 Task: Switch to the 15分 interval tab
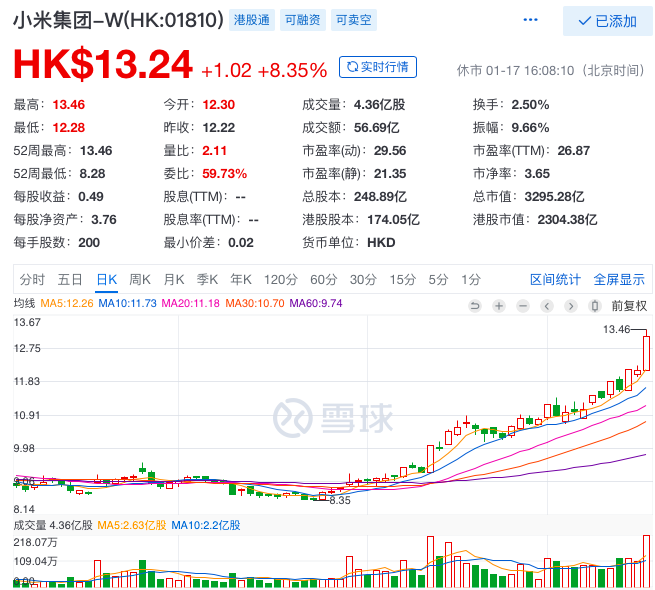pos(403,279)
